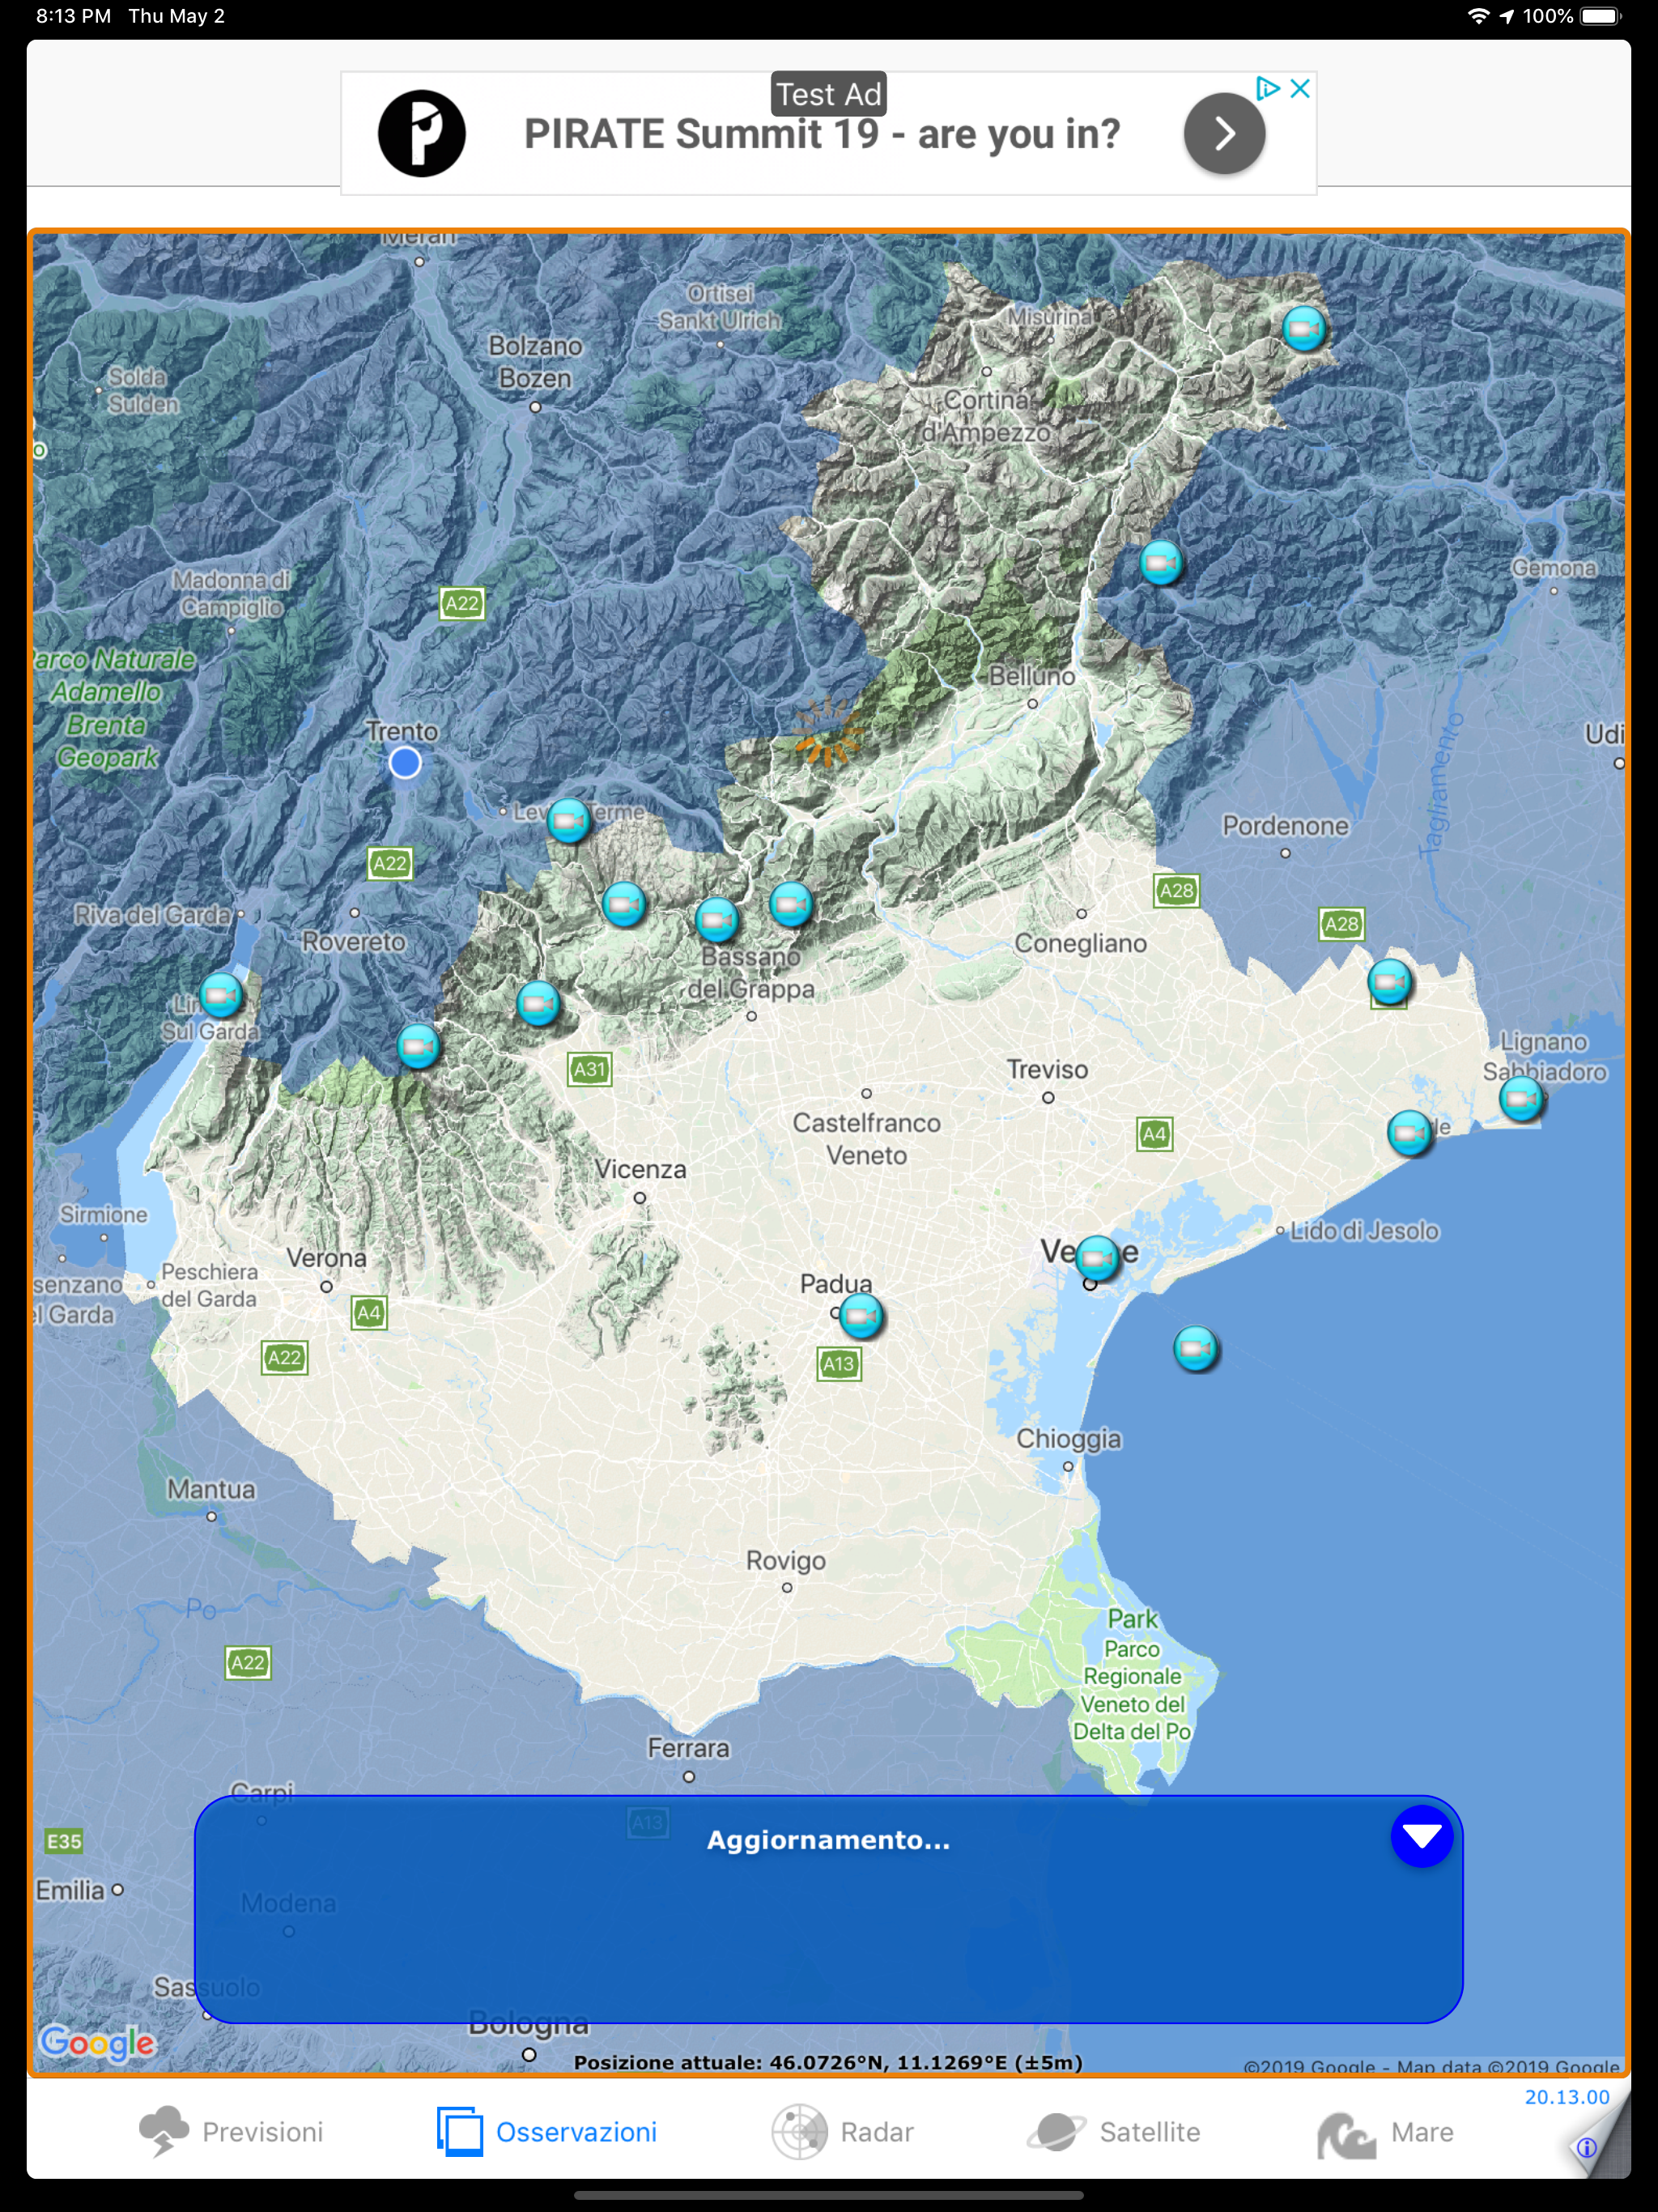Image resolution: width=1658 pixels, height=2212 pixels.
Task: Tap the Google logo on the map
Action: tap(97, 2042)
